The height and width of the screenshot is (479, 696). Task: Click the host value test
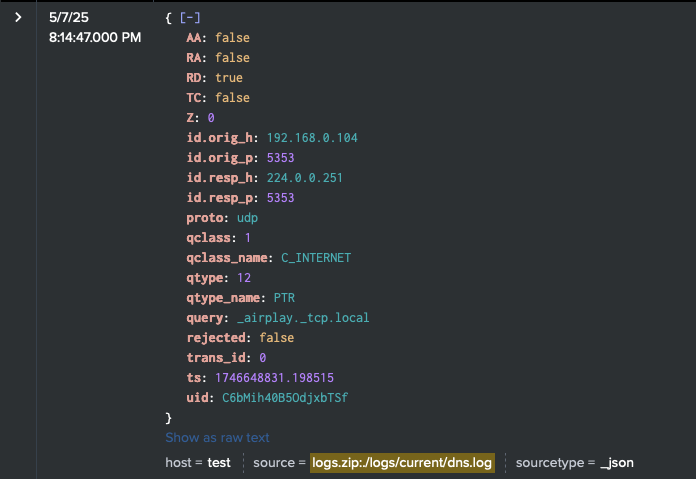(x=219, y=463)
